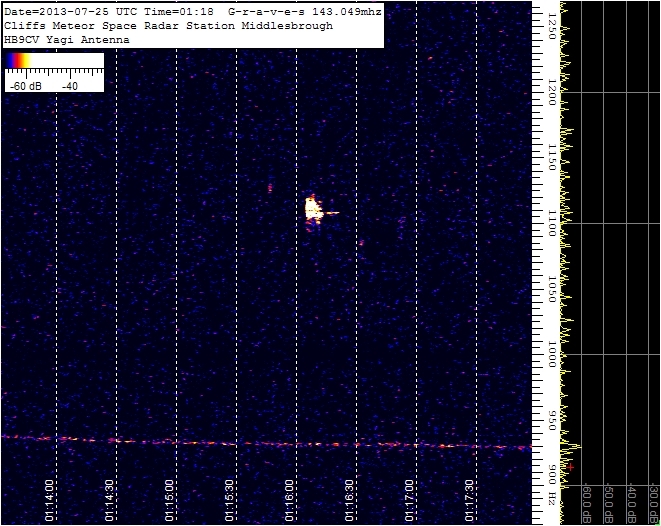Viewport: 661px width, 526px height.
Task: Select the 01:16:30 time marker label
Action: [x=350, y=500]
